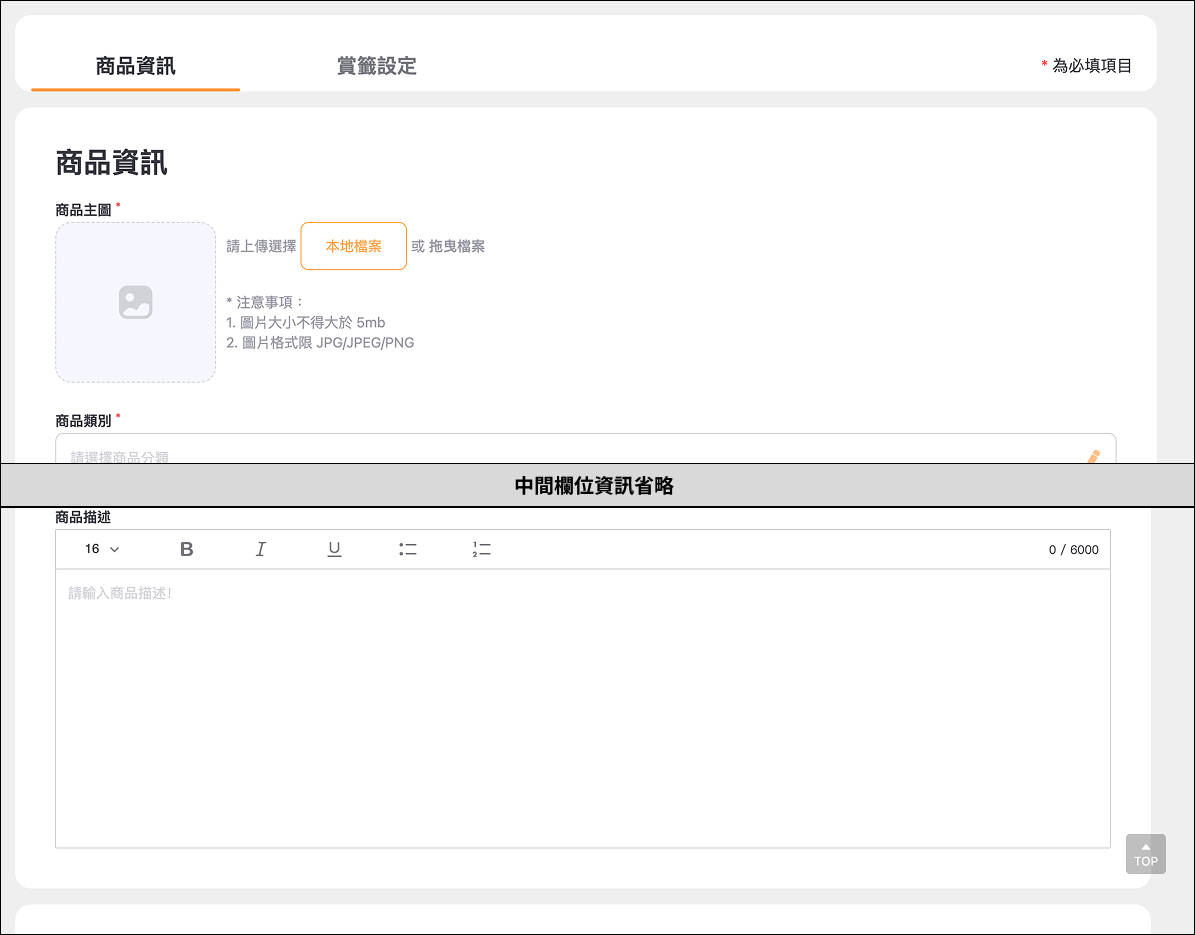Click the image placeholder in the upload box
The width and height of the screenshot is (1195, 935).
point(135,302)
